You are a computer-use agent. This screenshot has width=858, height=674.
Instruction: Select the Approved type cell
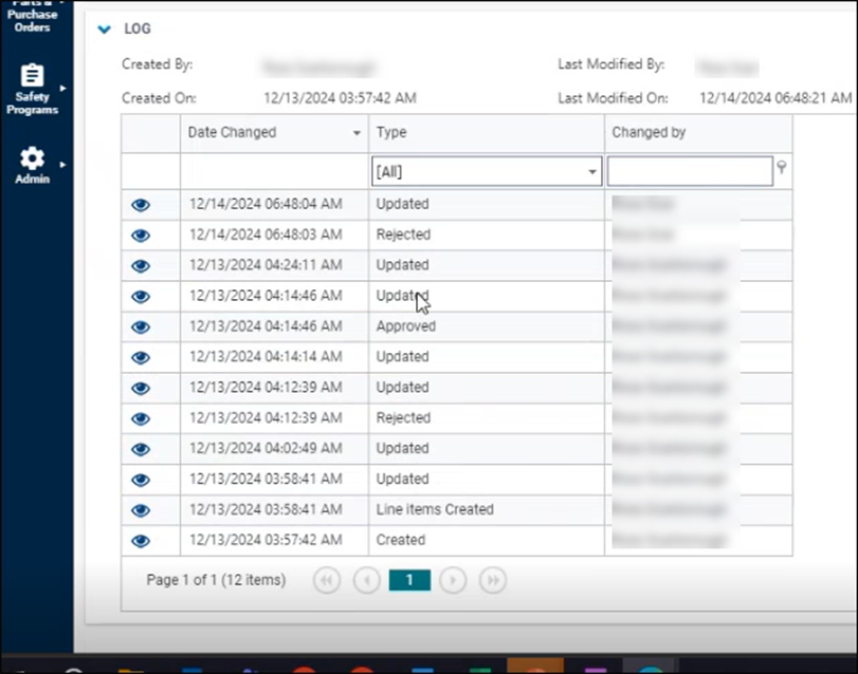486,327
